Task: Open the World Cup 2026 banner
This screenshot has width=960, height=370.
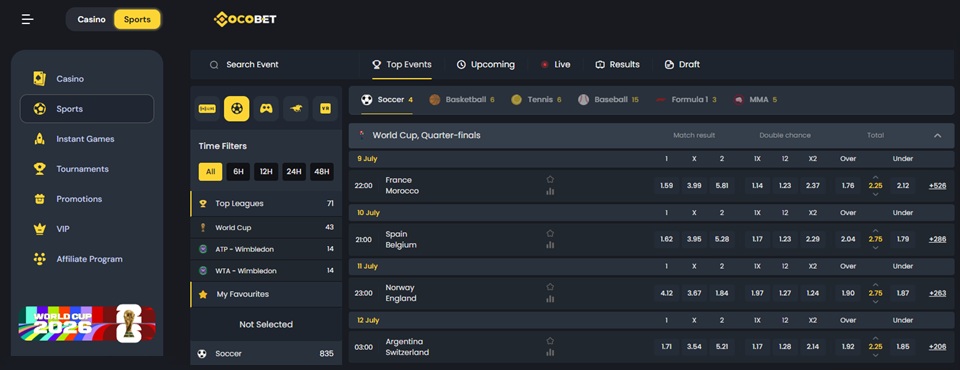Action: point(87,323)
